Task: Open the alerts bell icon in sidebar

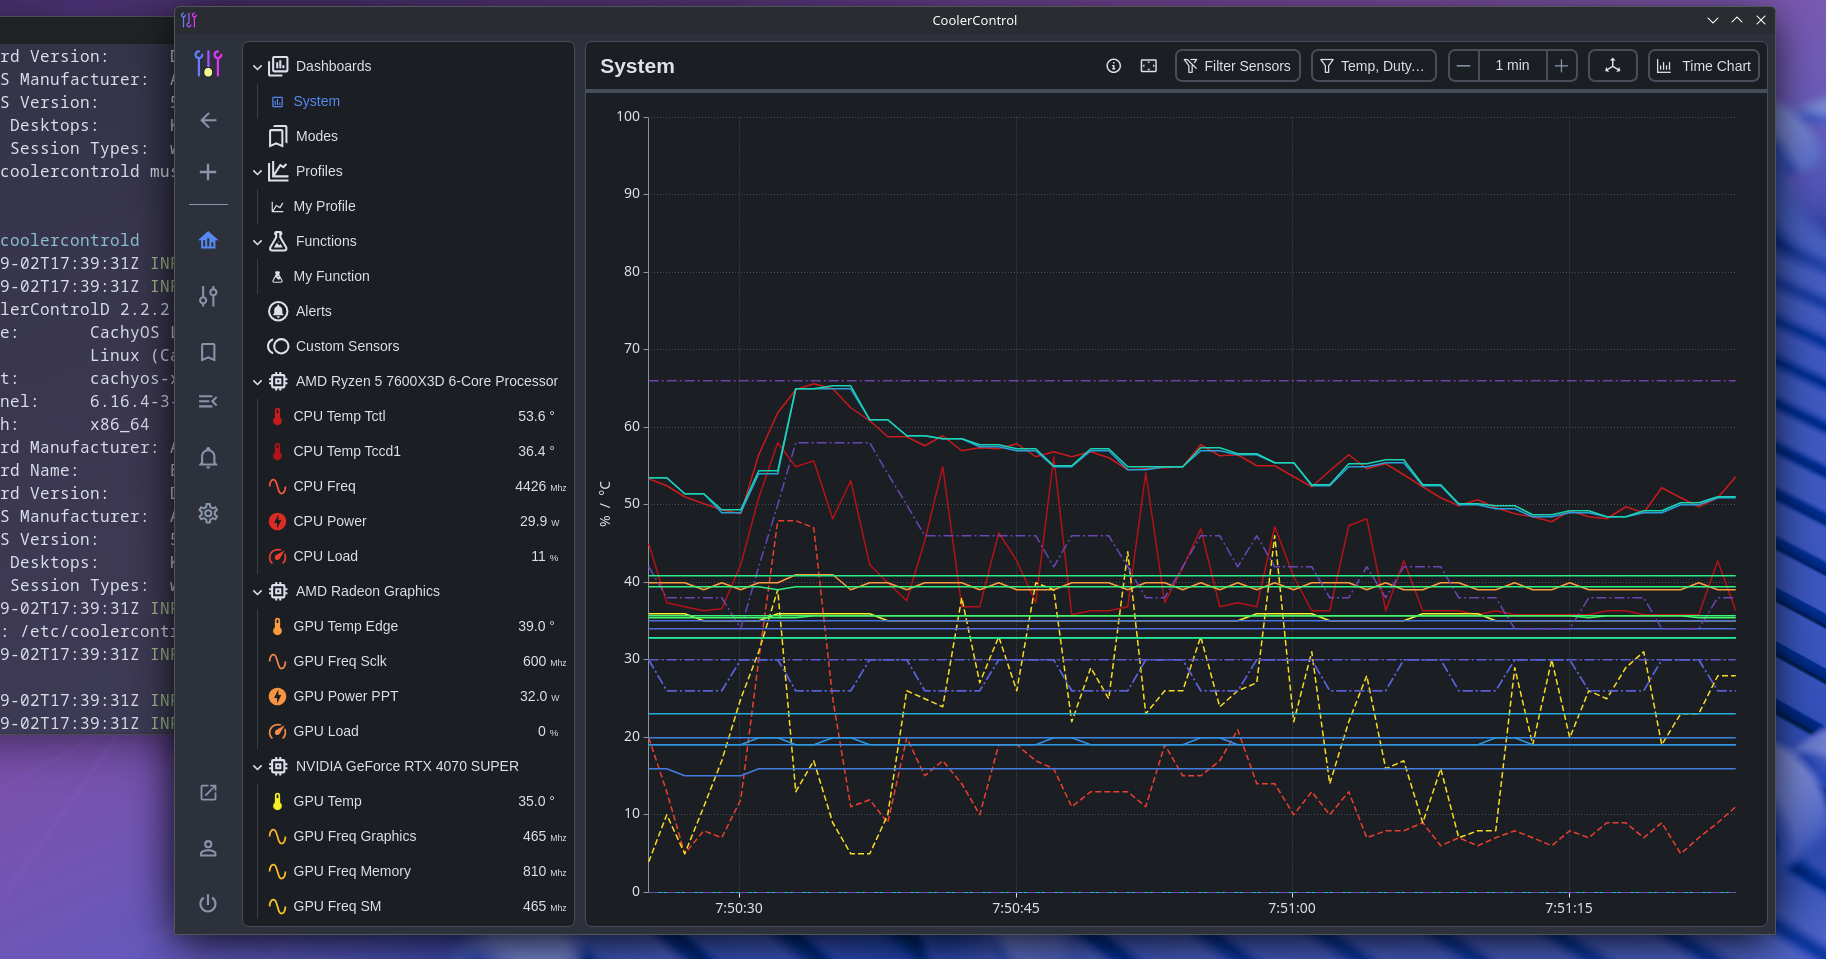Action: (x=208, y=457)
